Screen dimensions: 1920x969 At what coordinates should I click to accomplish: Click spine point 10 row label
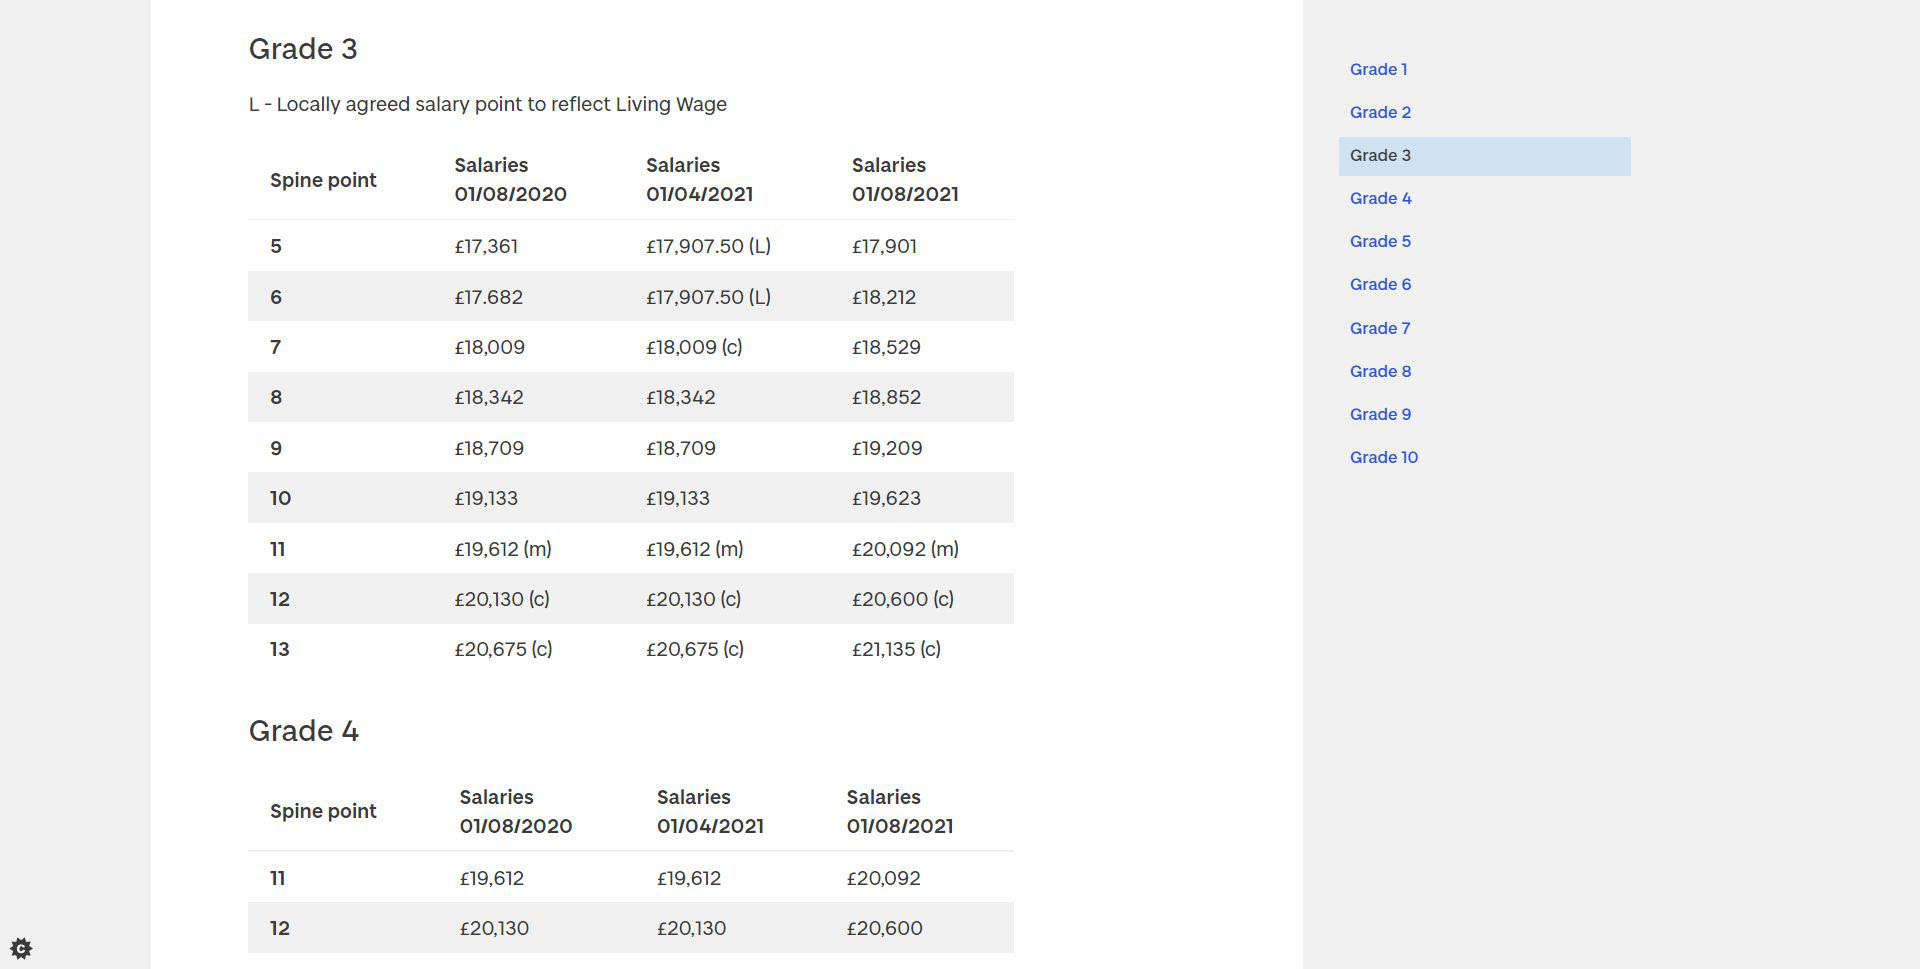tap(280, 499)
